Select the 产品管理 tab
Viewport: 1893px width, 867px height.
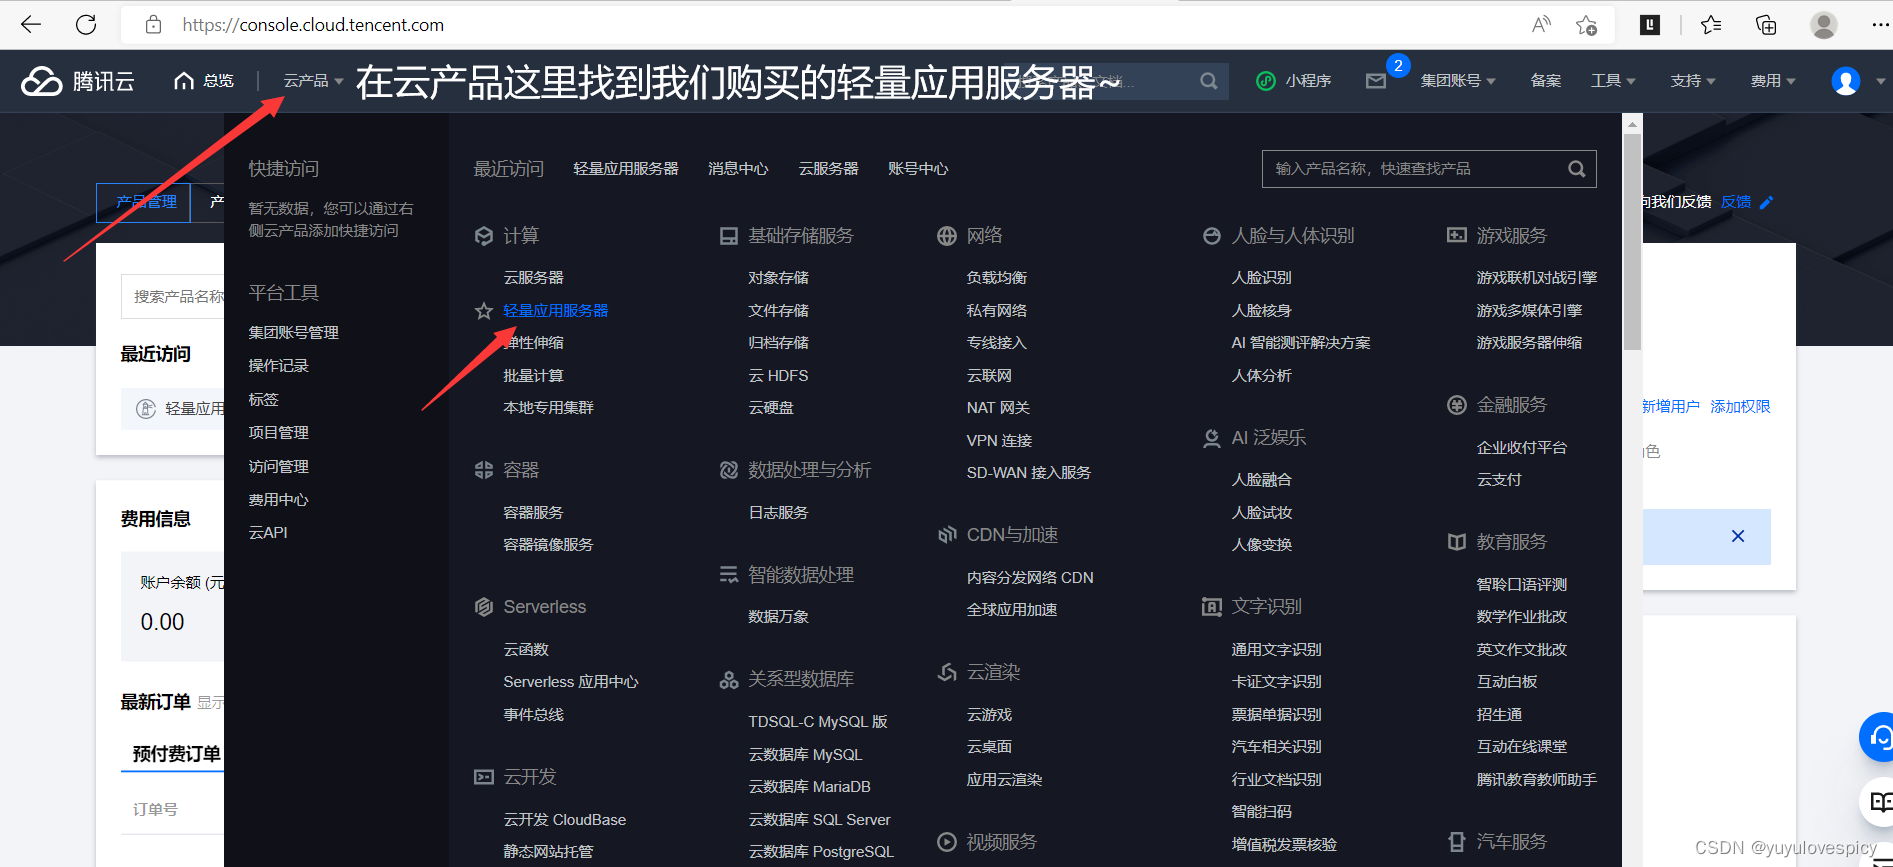(144, 202)
